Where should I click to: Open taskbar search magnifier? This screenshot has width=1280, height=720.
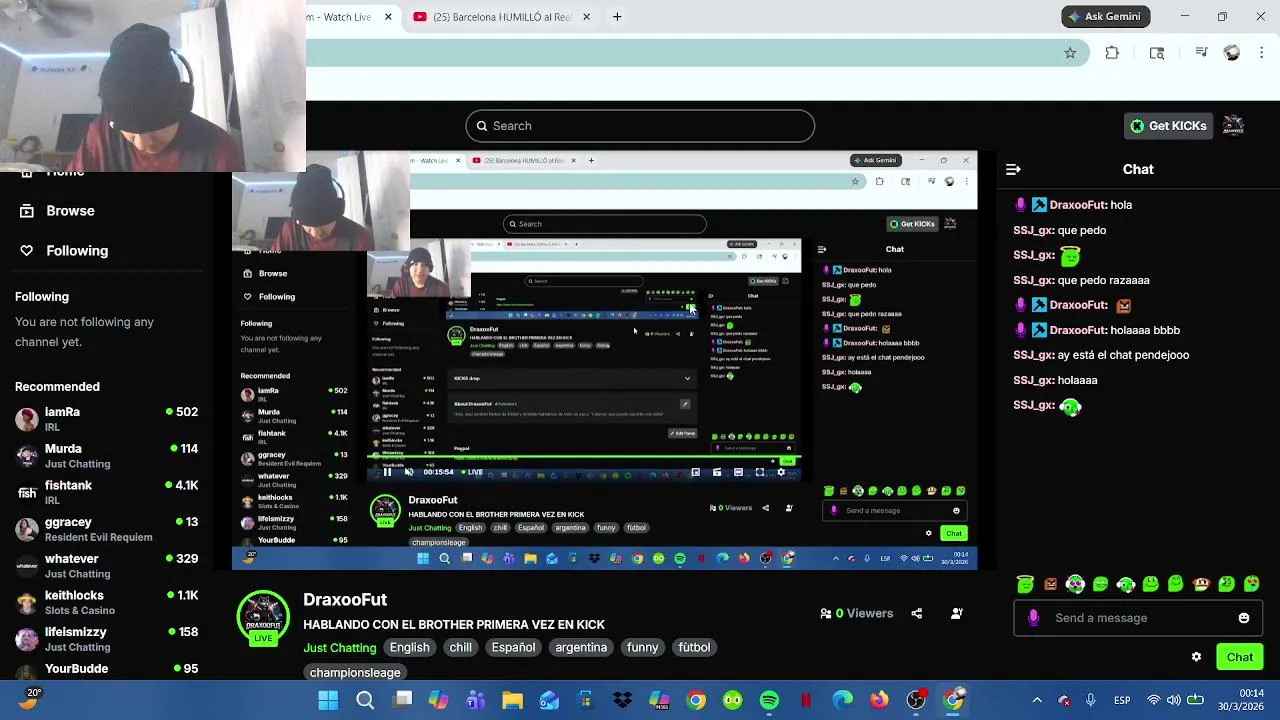click(365, 700)
